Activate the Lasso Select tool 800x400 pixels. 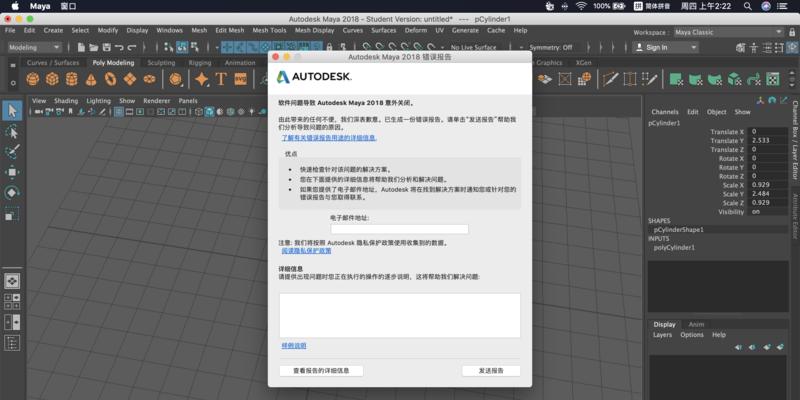pos(12,132)
